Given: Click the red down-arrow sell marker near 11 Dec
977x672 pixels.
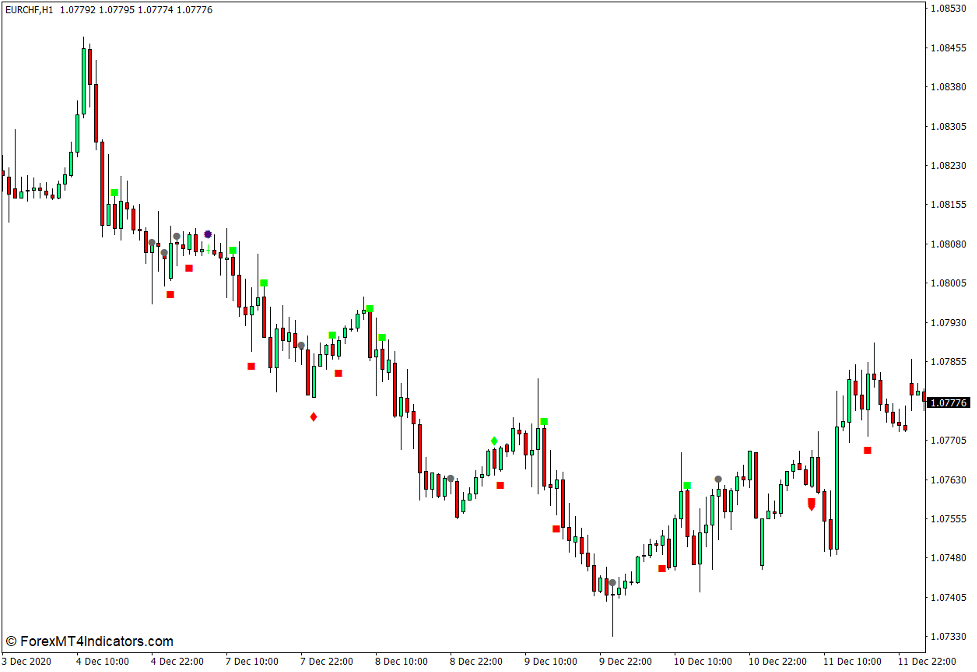Looking at the screenshot, I should tap(812, 505).
